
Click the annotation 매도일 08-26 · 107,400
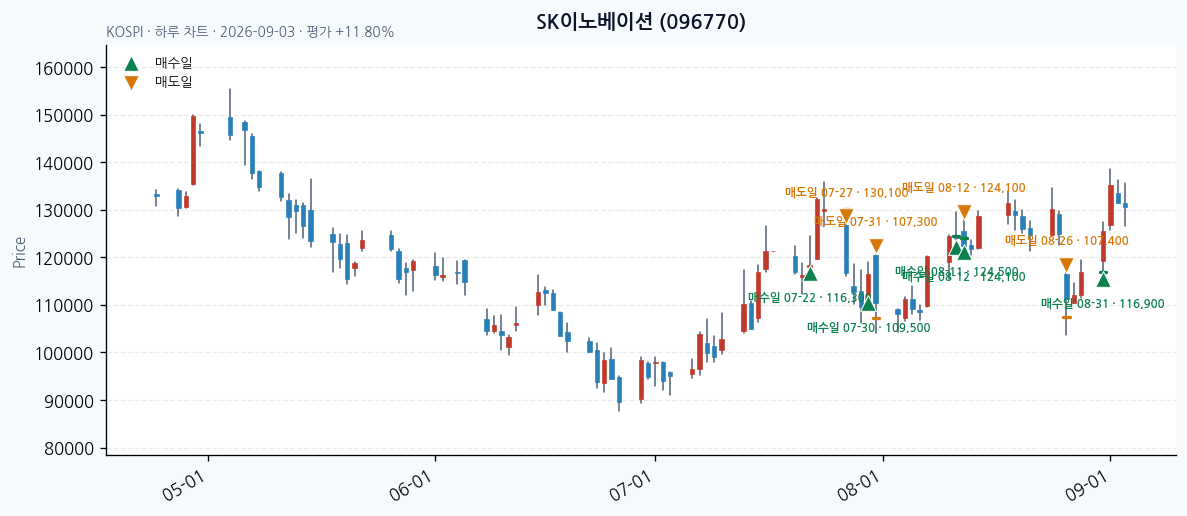[1067, 241]
